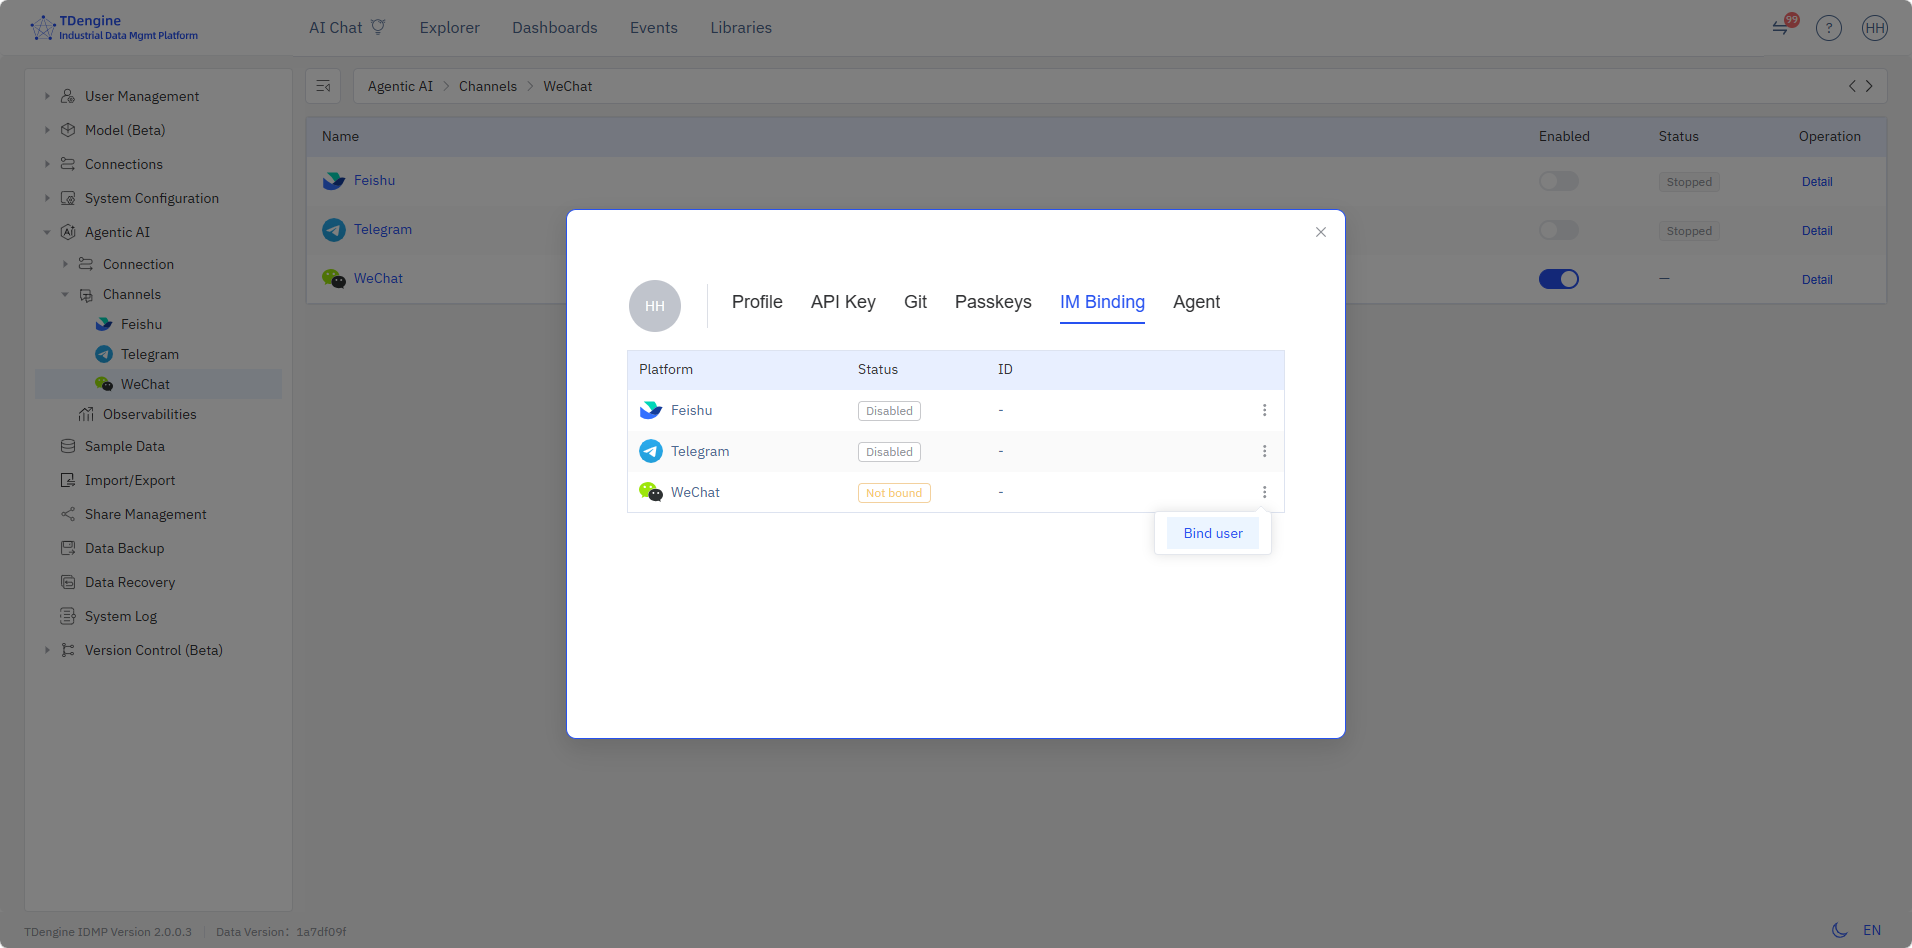Screen dimensions: 1912x948
Task: Expand the Model (Beta) tree node
Action: tap(47, 130)
